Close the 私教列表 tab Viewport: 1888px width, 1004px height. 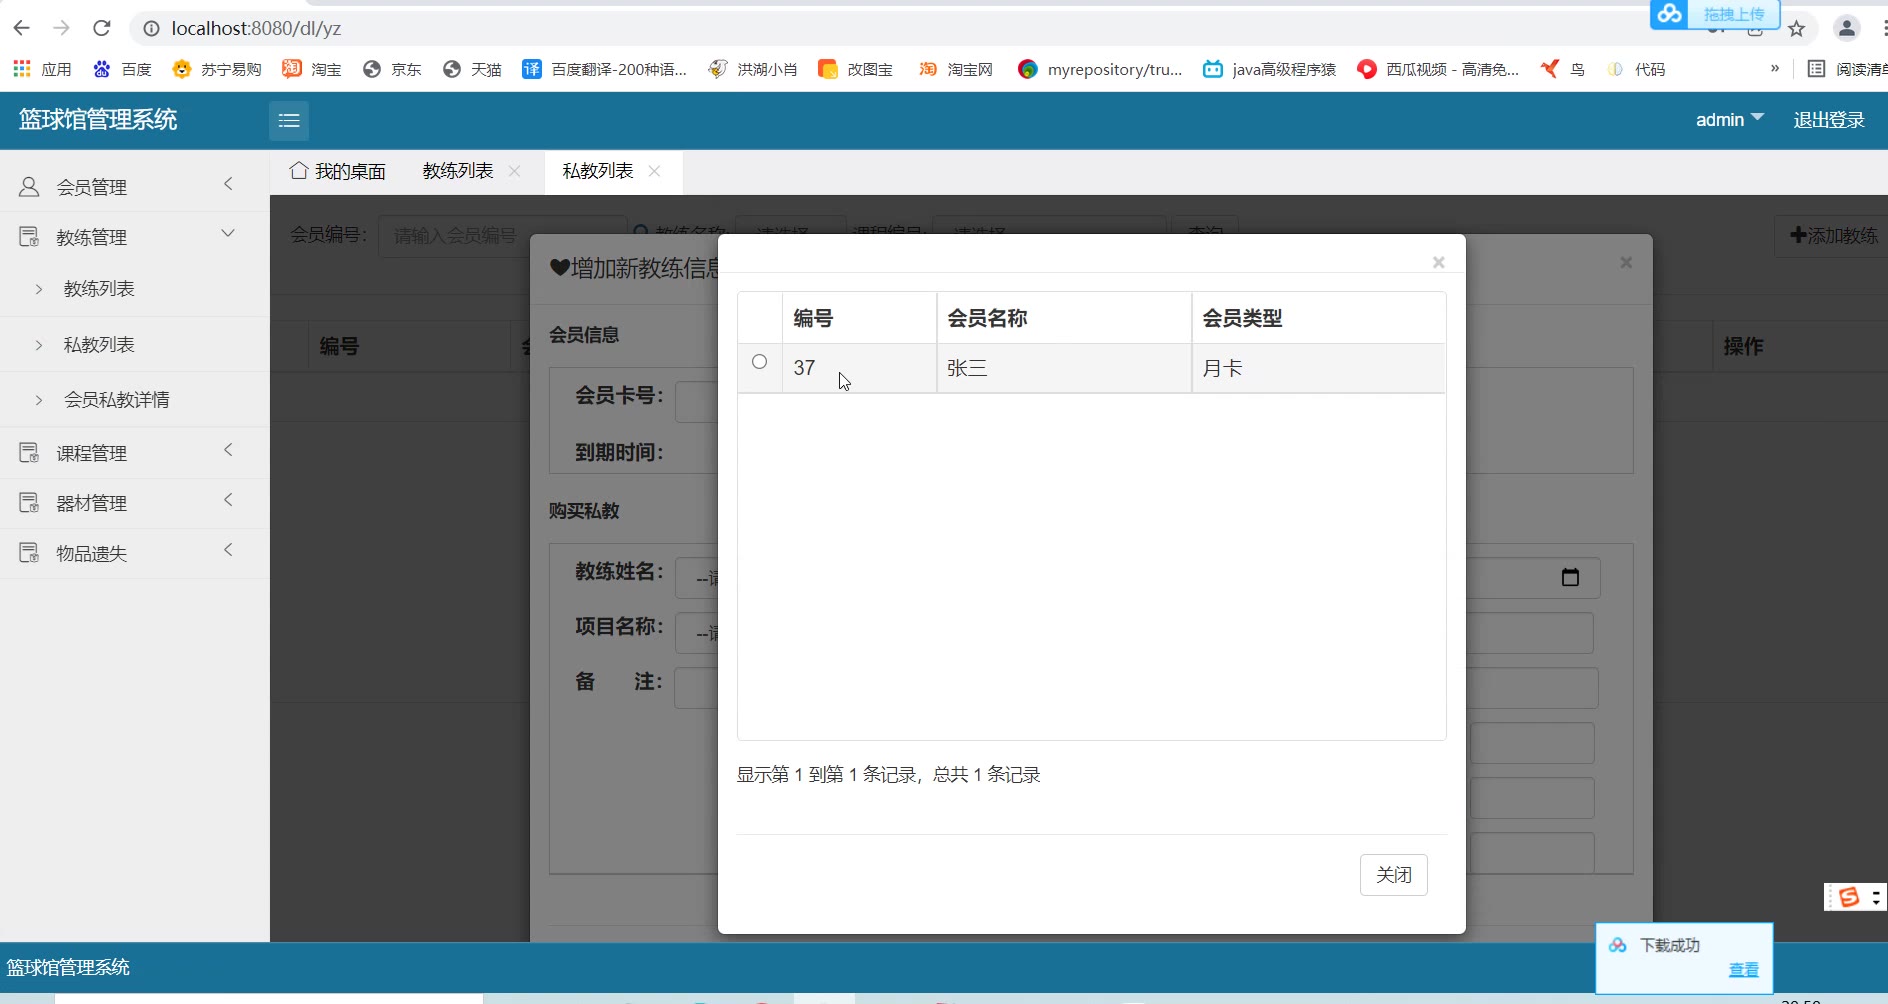655,171
